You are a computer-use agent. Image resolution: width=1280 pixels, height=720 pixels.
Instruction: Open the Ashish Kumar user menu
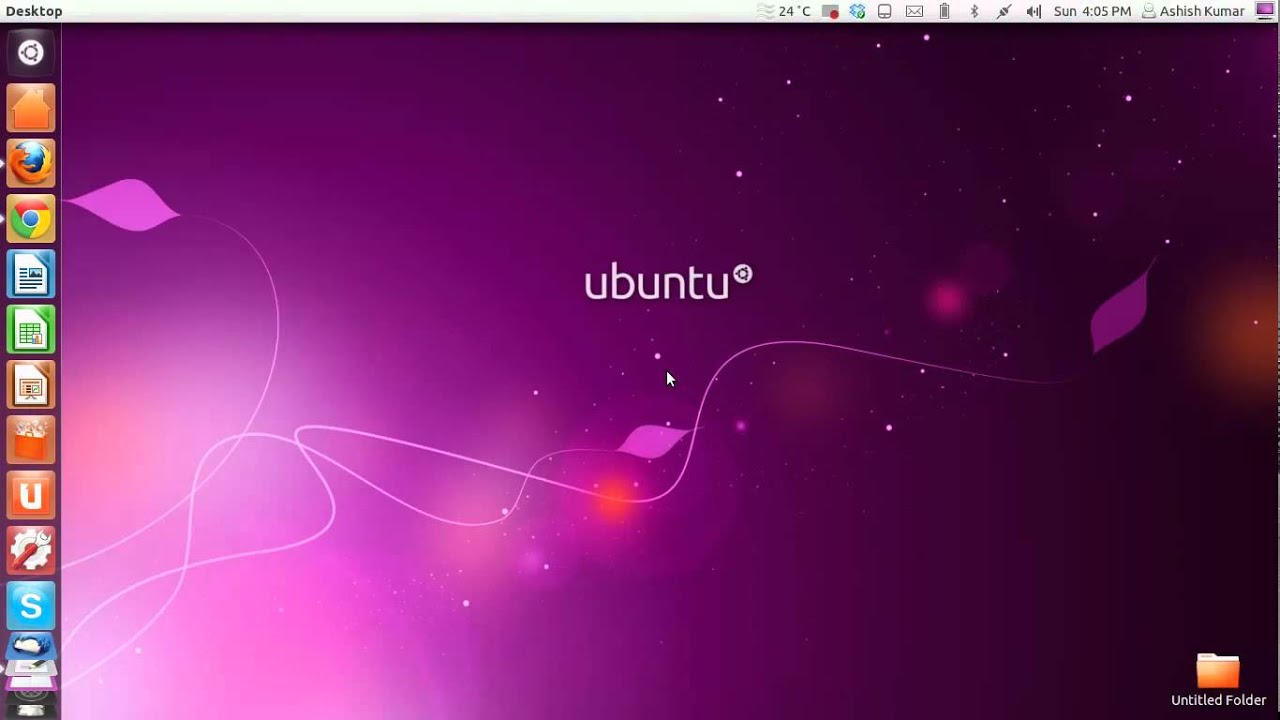1194,11
